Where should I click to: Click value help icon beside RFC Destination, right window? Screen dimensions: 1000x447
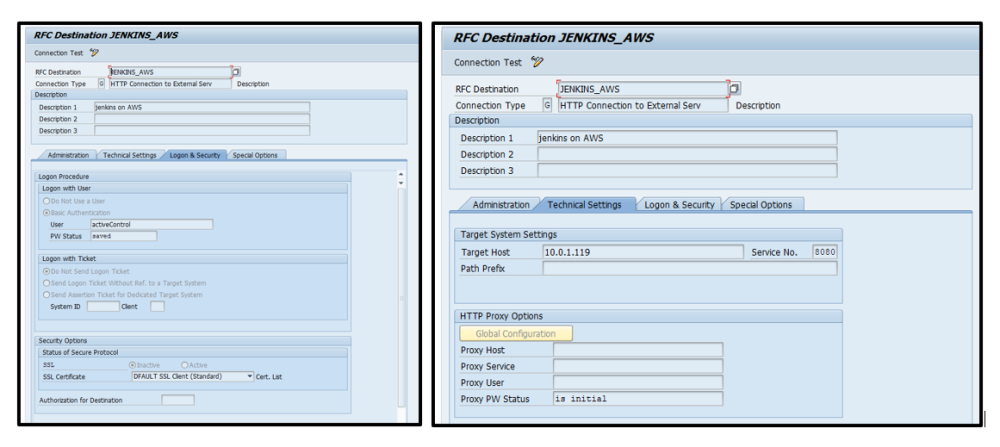735,88
